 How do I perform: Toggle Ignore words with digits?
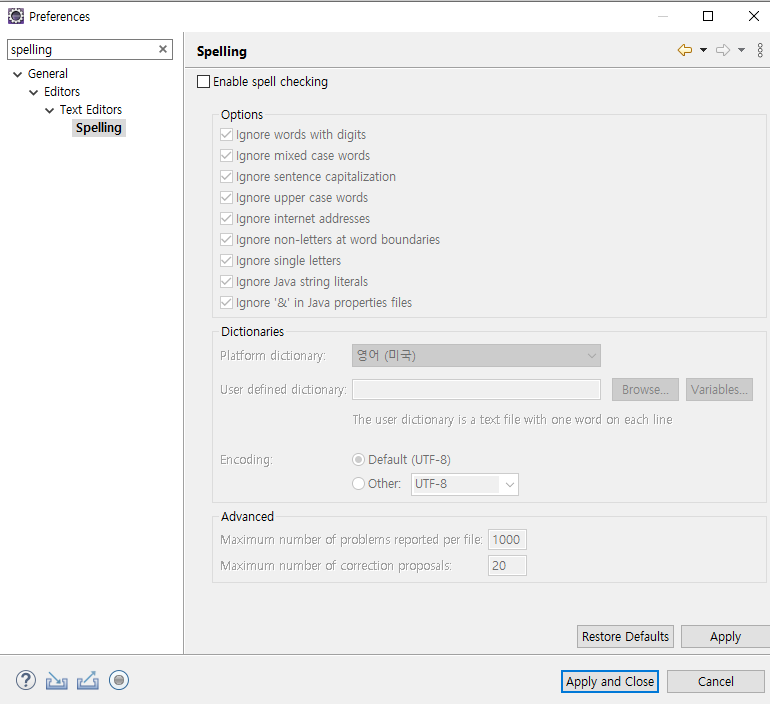226,135
